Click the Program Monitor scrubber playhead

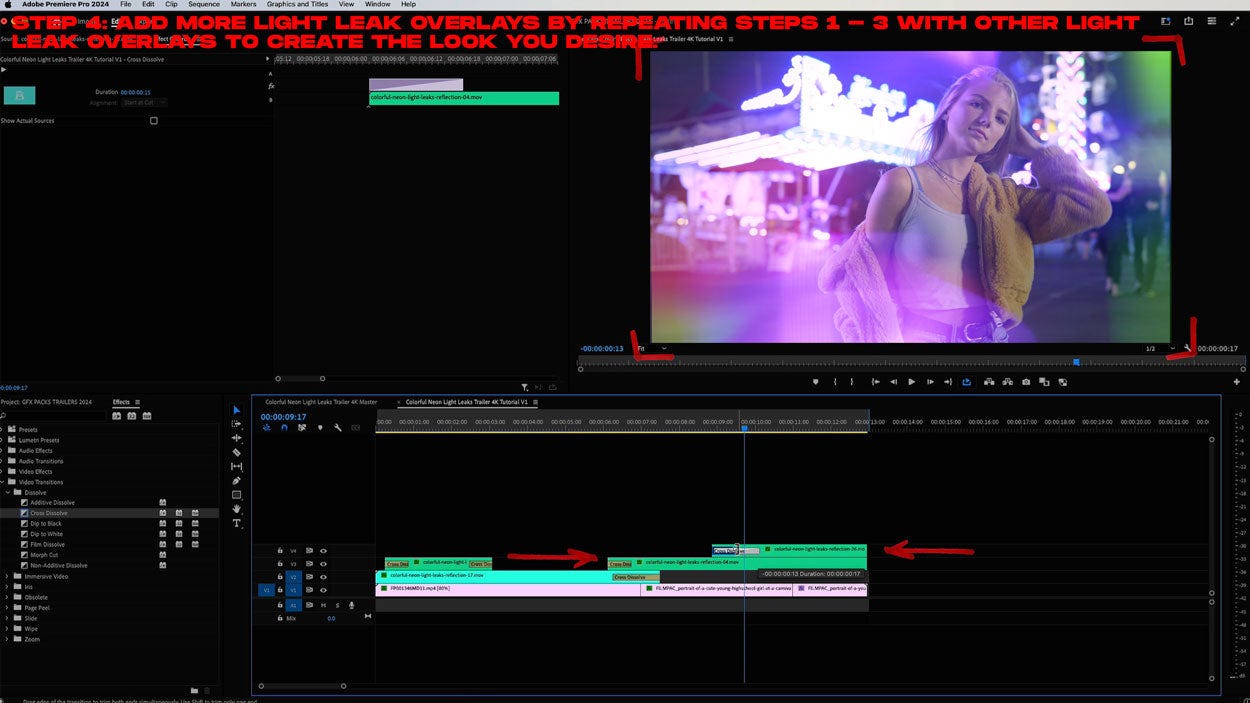tap(1076, 362)
